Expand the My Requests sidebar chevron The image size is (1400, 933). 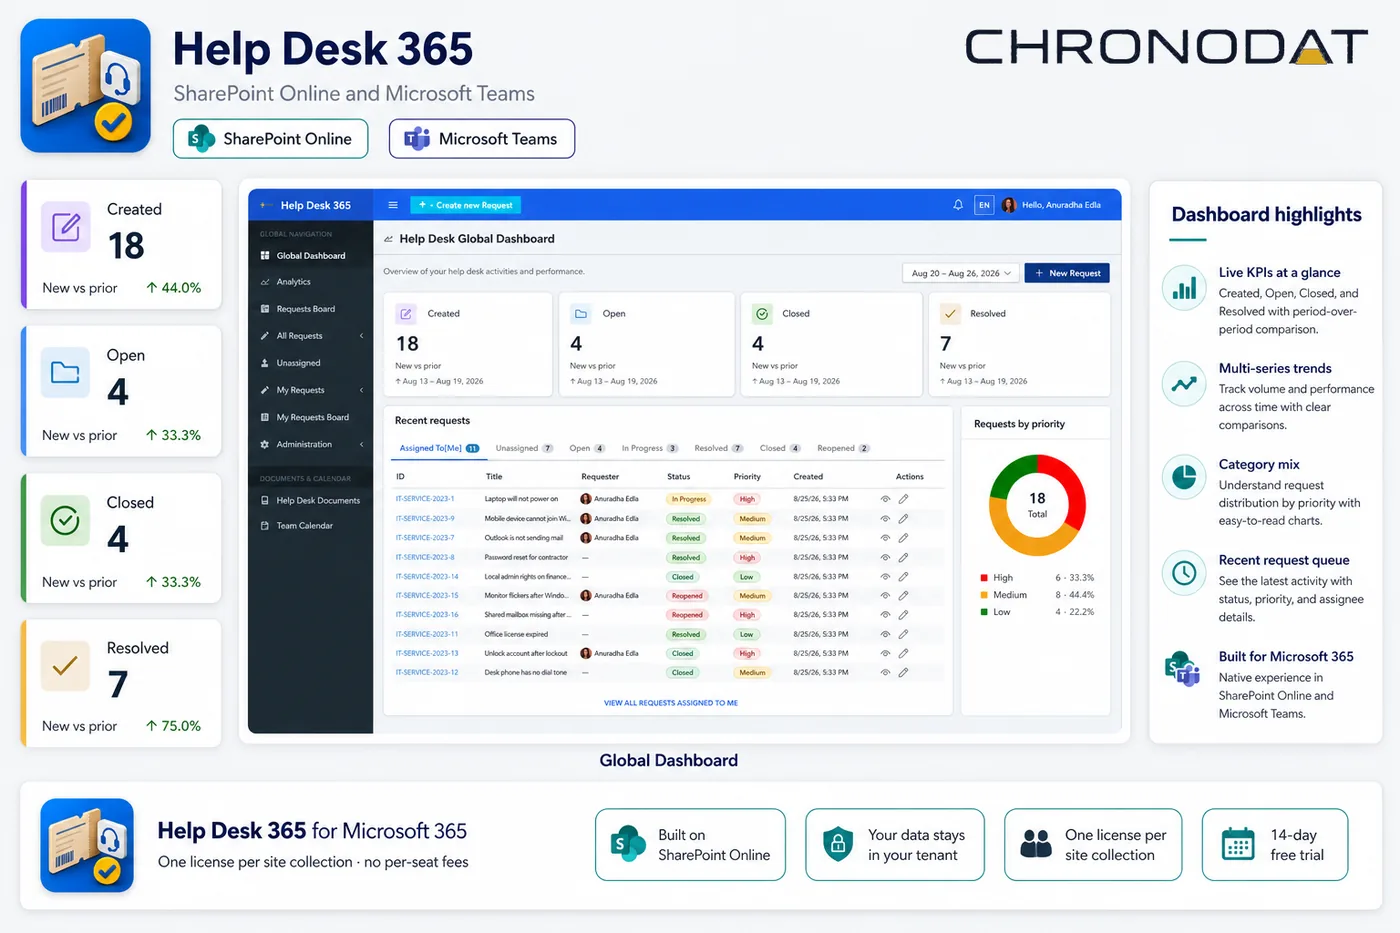[361, 390]
